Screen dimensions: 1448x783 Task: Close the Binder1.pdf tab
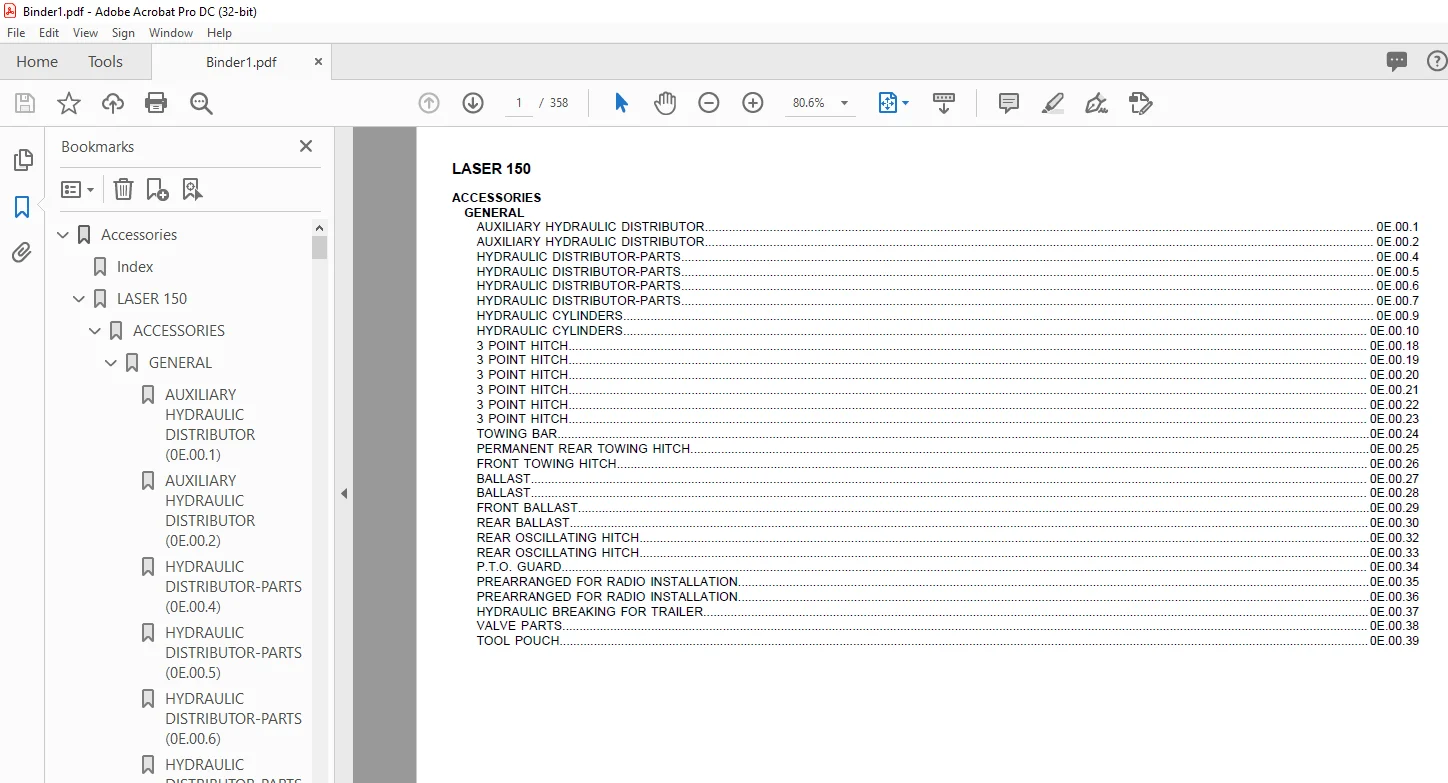click(x=319, y=61)
